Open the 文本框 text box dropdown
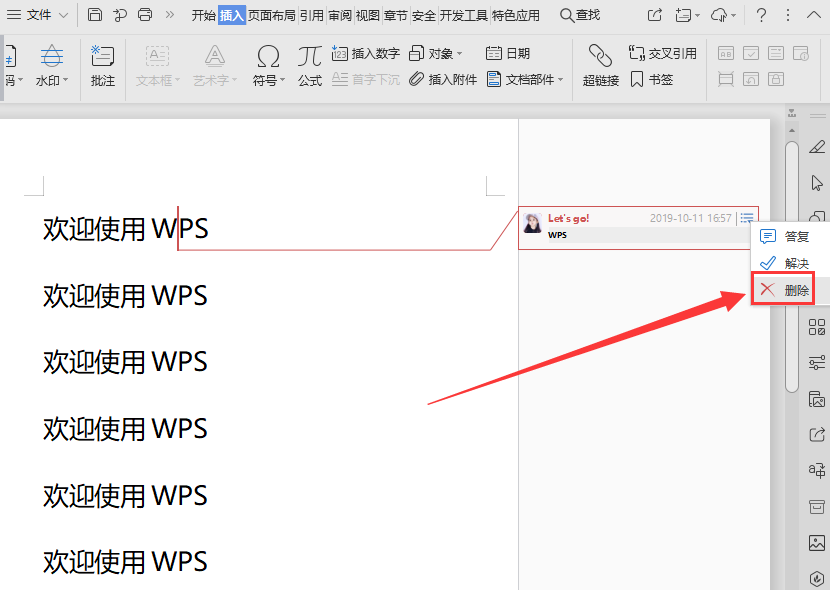The height and width of the screenshot is (590, 830). [158, 66]
